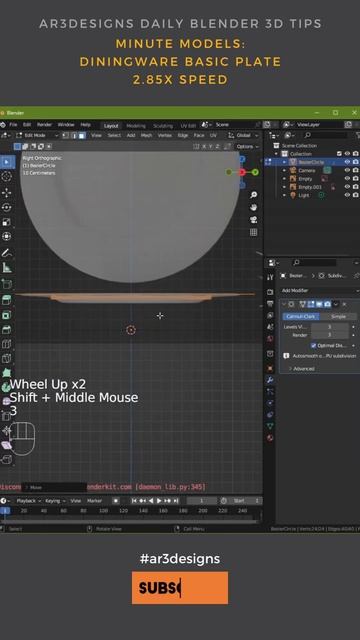Hide Empty.001 via eye icon

(x=347, y=187)
